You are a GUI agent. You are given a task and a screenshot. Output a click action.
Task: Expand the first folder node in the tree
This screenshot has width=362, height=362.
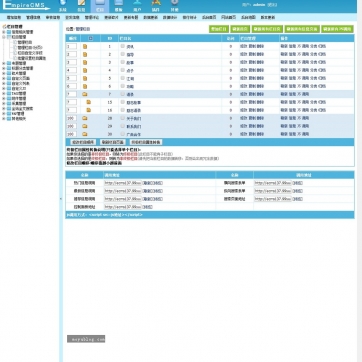coord(4,32)
